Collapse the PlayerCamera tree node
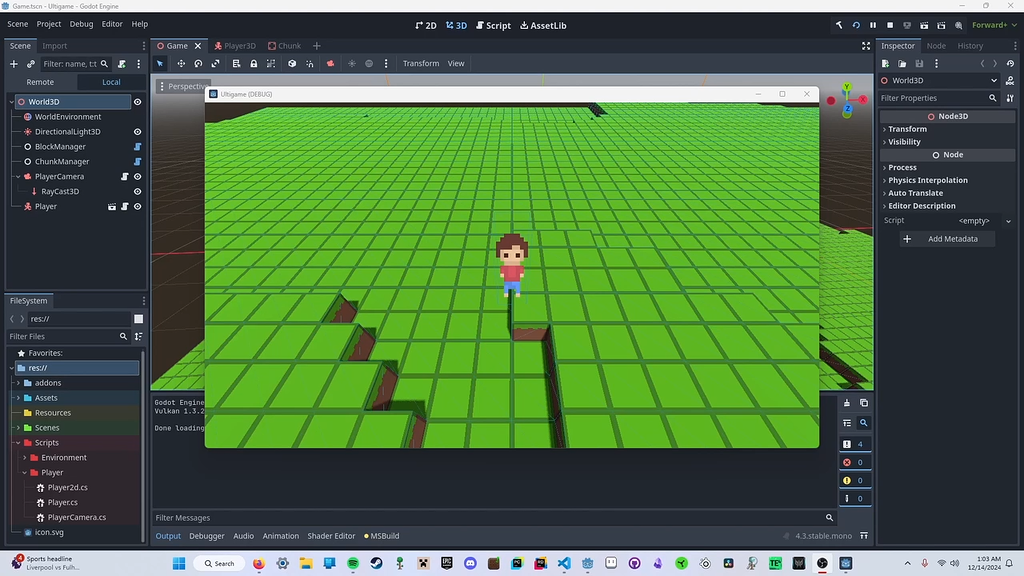The image size is (1024, 576). pyautogui.click(x=18, y=176)
